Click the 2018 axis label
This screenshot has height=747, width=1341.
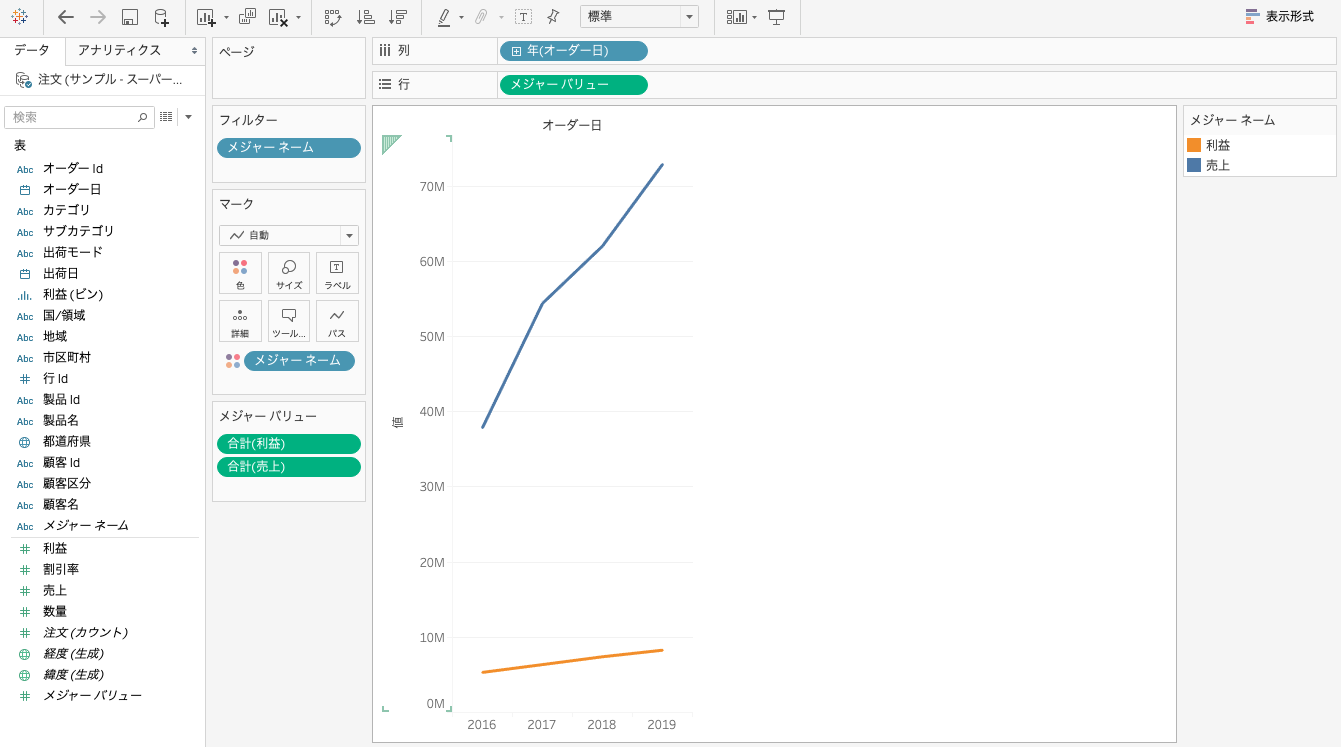[x=602, y=725]
